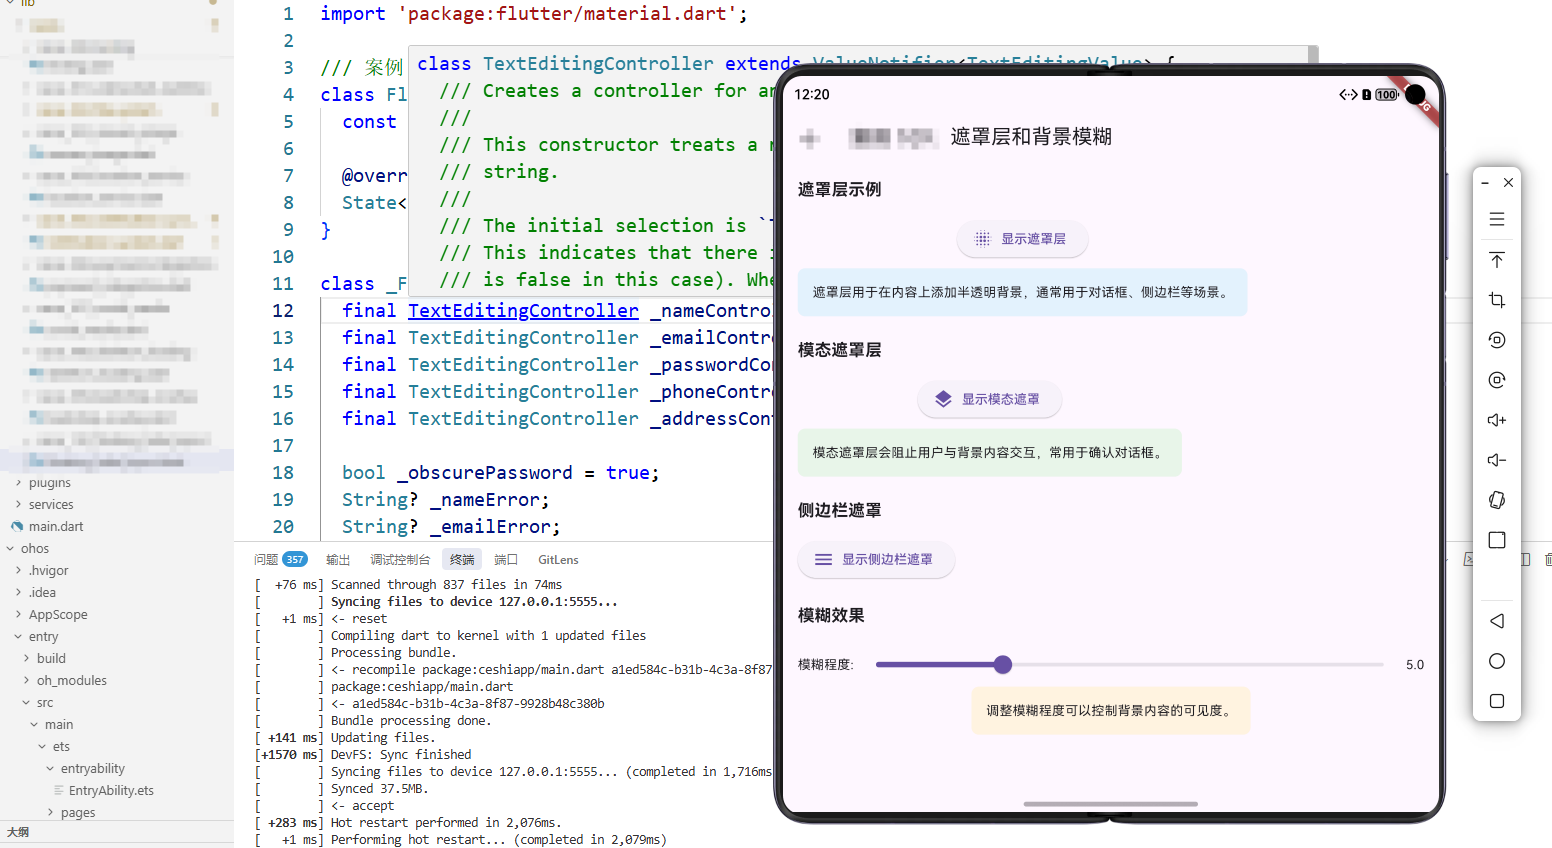Click the upward arrow icon on emulator sidebar
The width and height of the screenshot is (1552, 848).
pyautogui.click(x=1497, y=260)
